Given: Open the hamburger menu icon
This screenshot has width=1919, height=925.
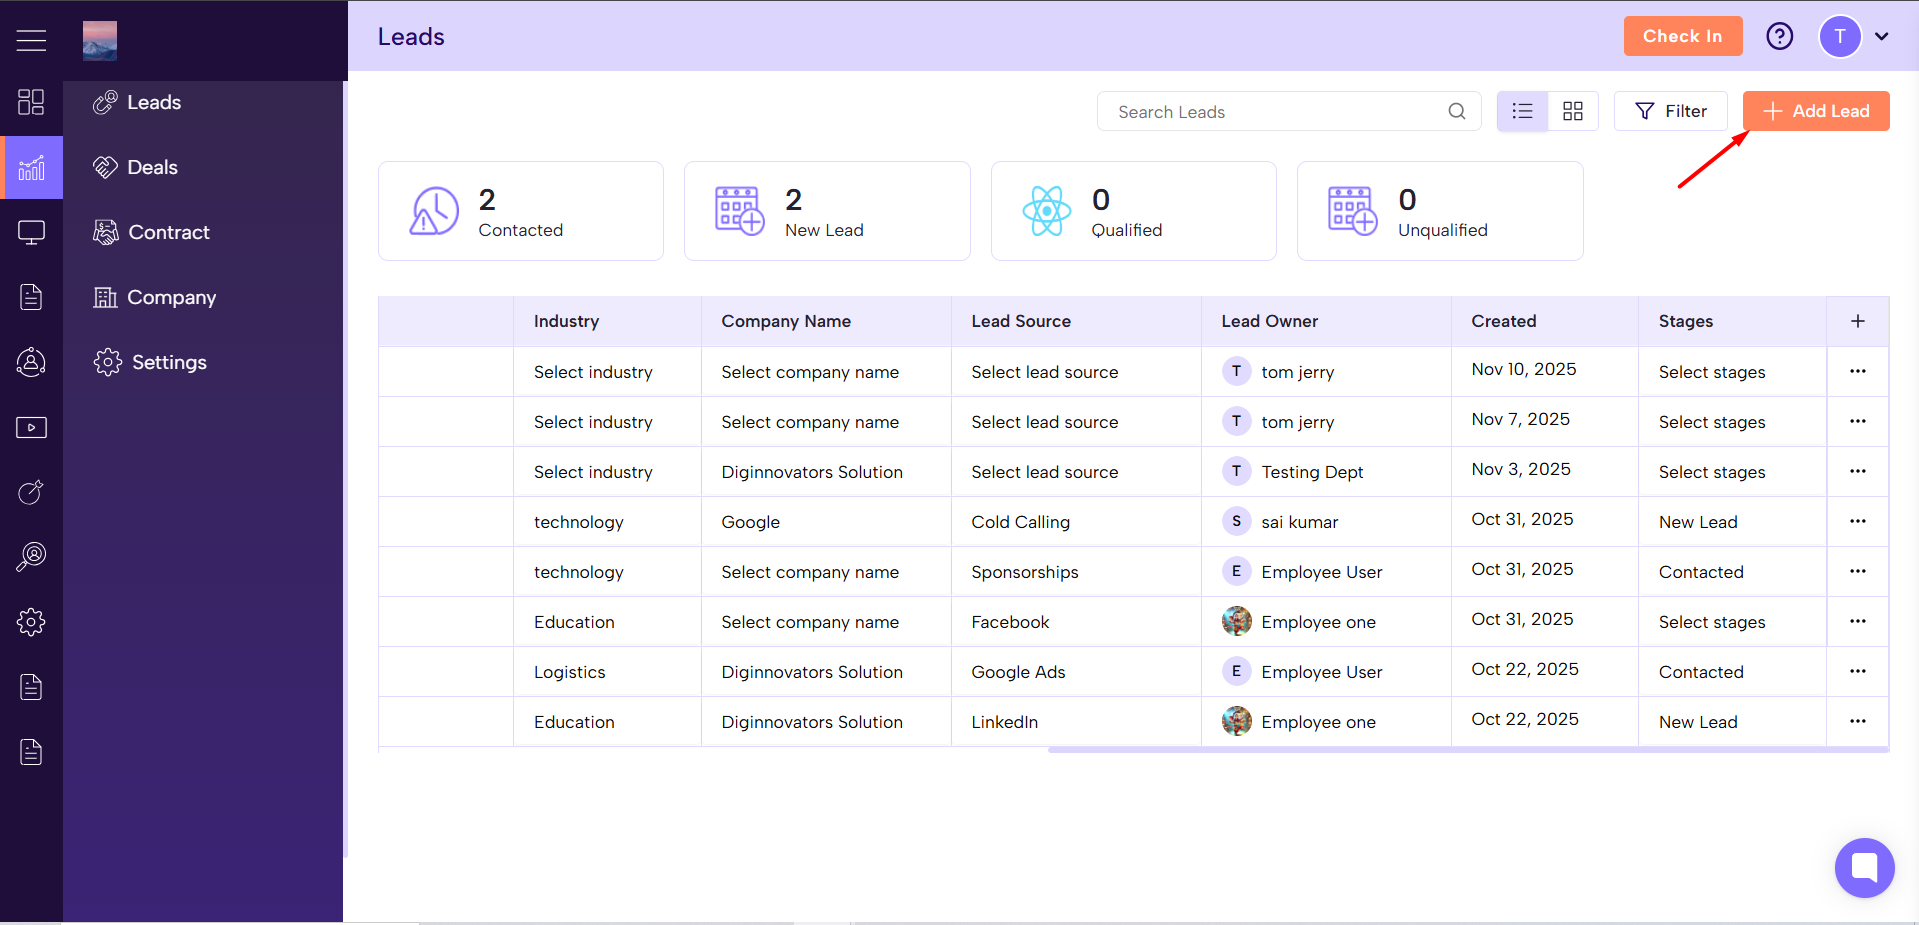Looking at the screenshot, I should pyautogui.click(x=31, y=40).
